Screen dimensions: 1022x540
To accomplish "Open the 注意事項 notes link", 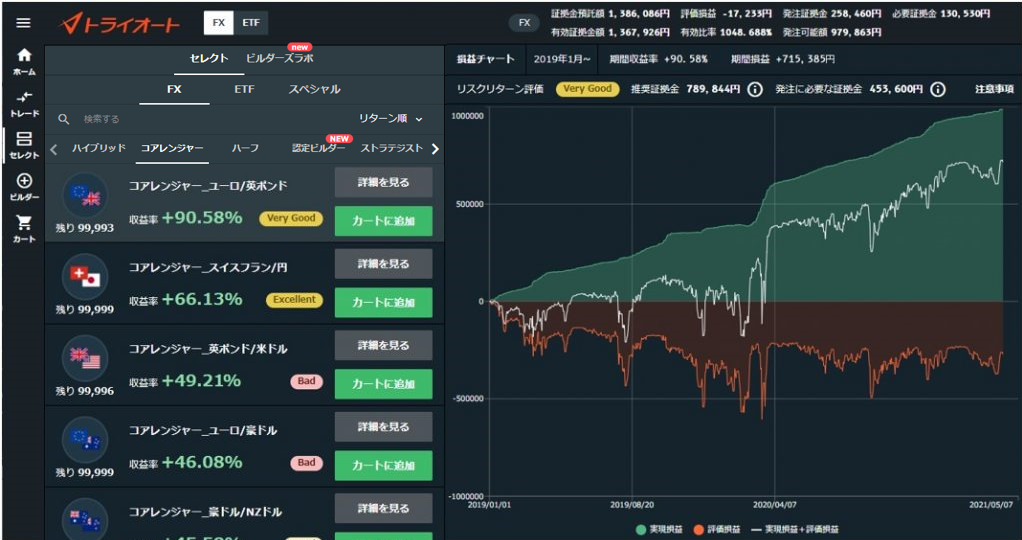I will [x=994, y=89].
